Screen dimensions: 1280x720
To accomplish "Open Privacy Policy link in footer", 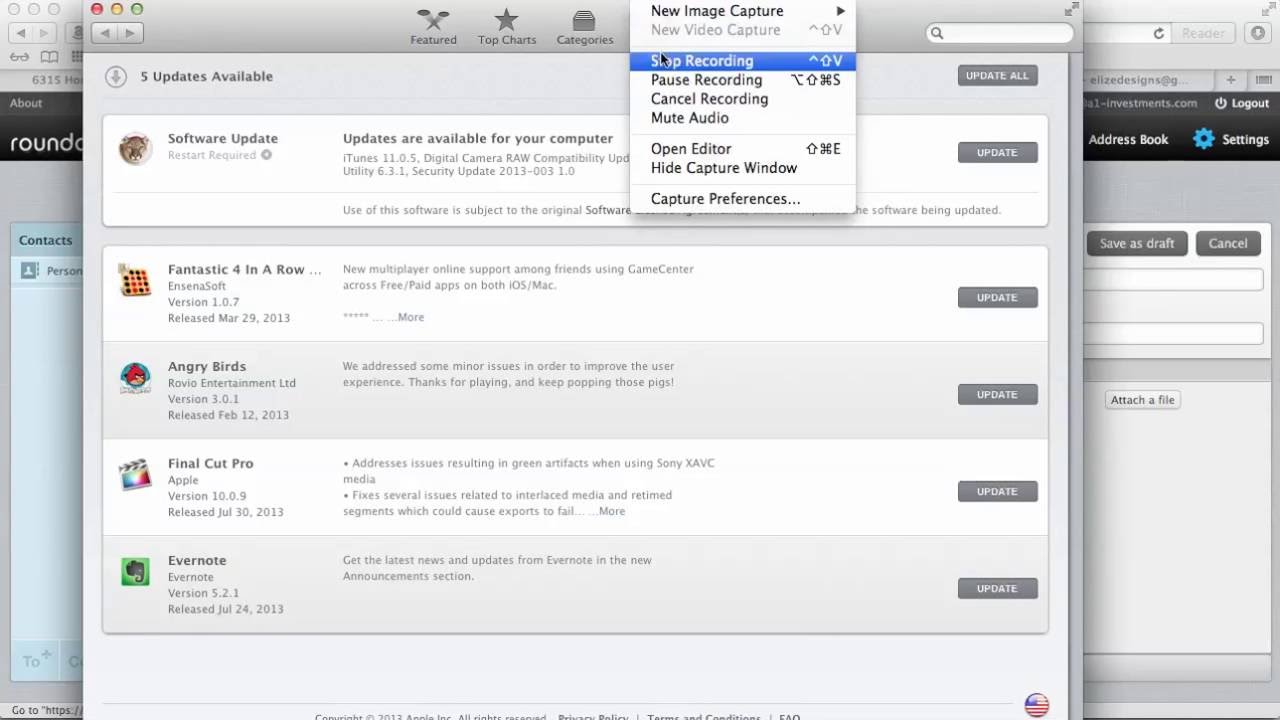I will (x=593, y=717).
